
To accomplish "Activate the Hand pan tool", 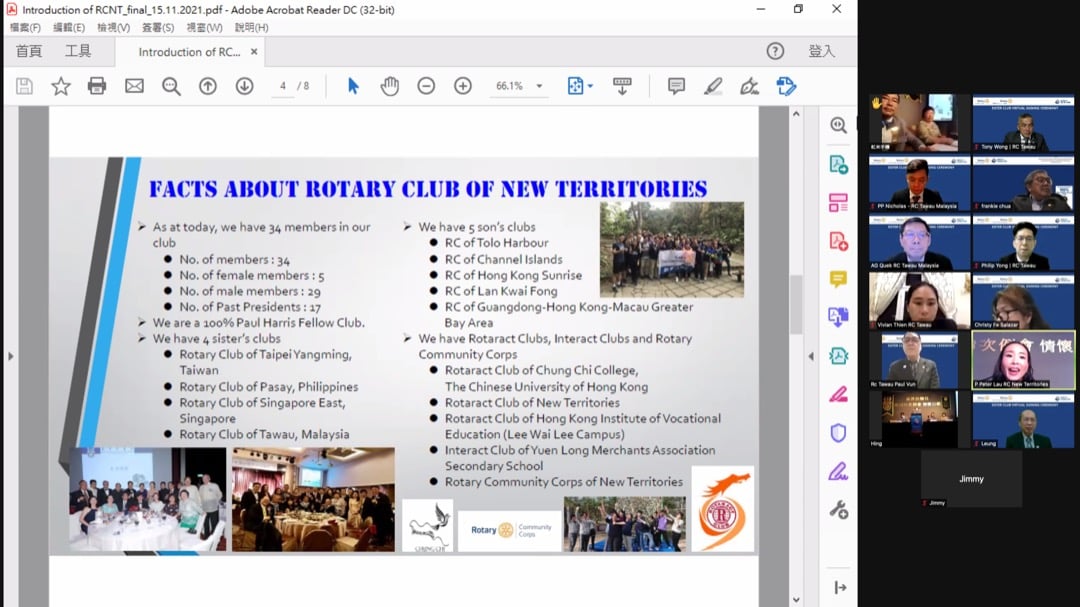I will click(x=390, y=86).
